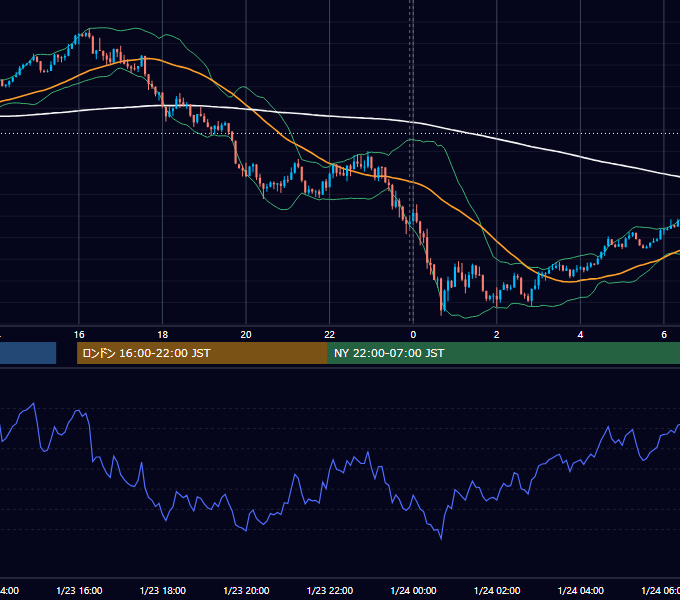Click the hour label 16 on the upper axis

point(79,335)
